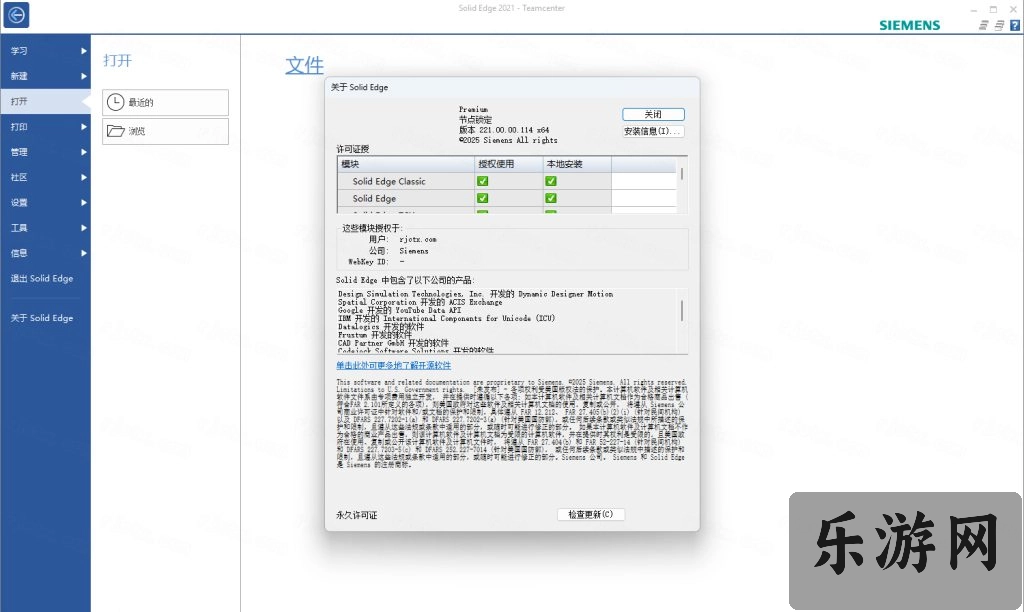Toggle 授权使用 checkbox for Solid Edge Classic

483,181
